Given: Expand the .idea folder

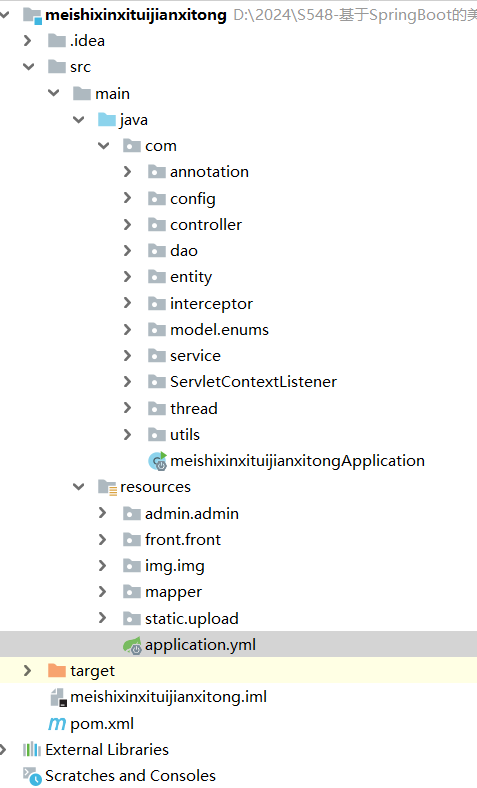Looking at the screenshot, I should coord(28,41).
